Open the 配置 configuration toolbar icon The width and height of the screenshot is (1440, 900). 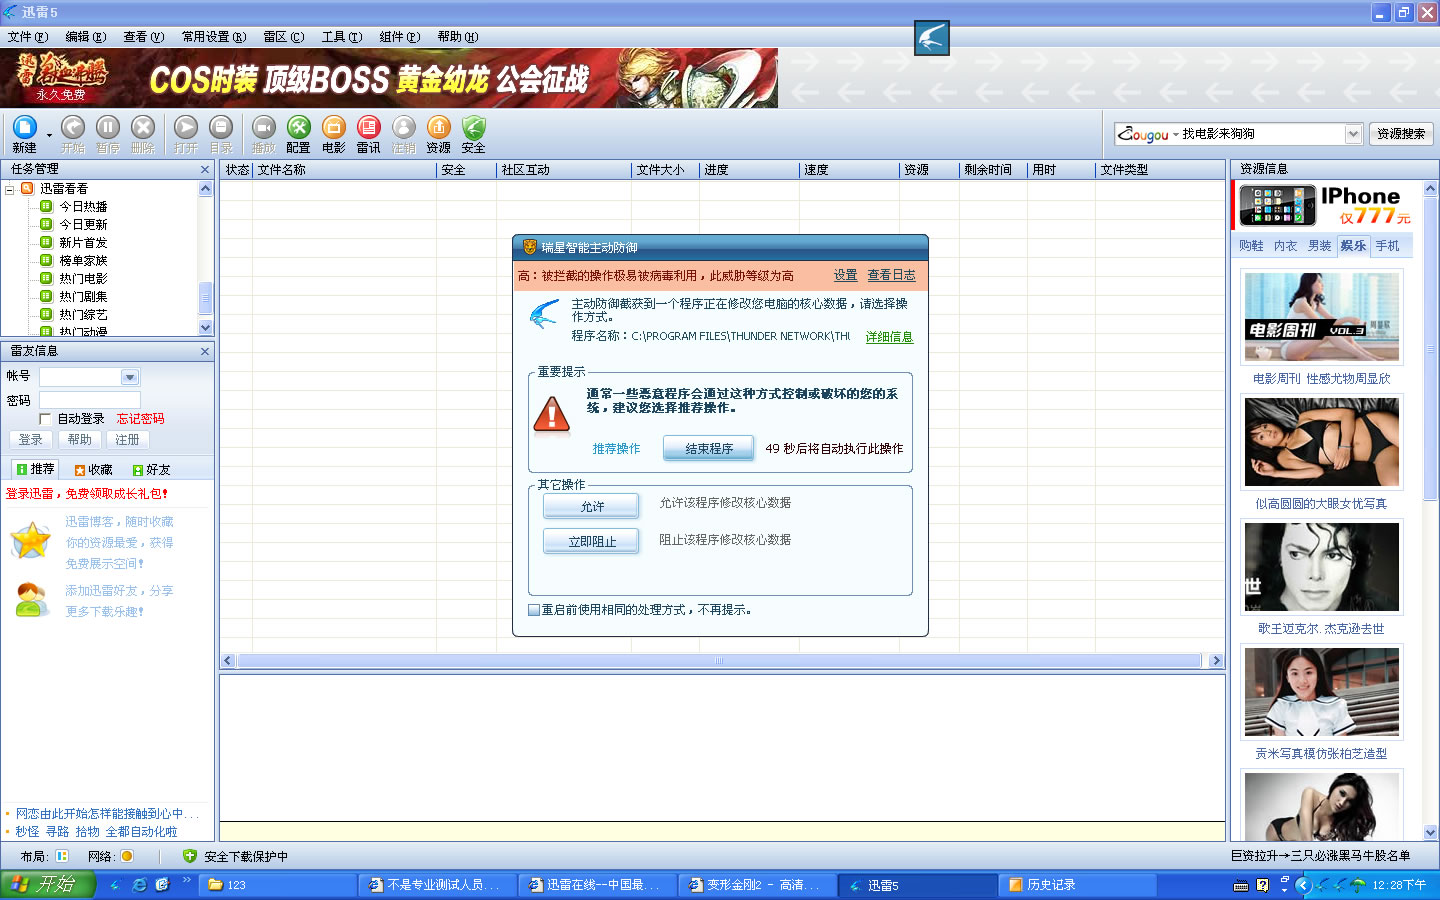[x=299, y=128]
